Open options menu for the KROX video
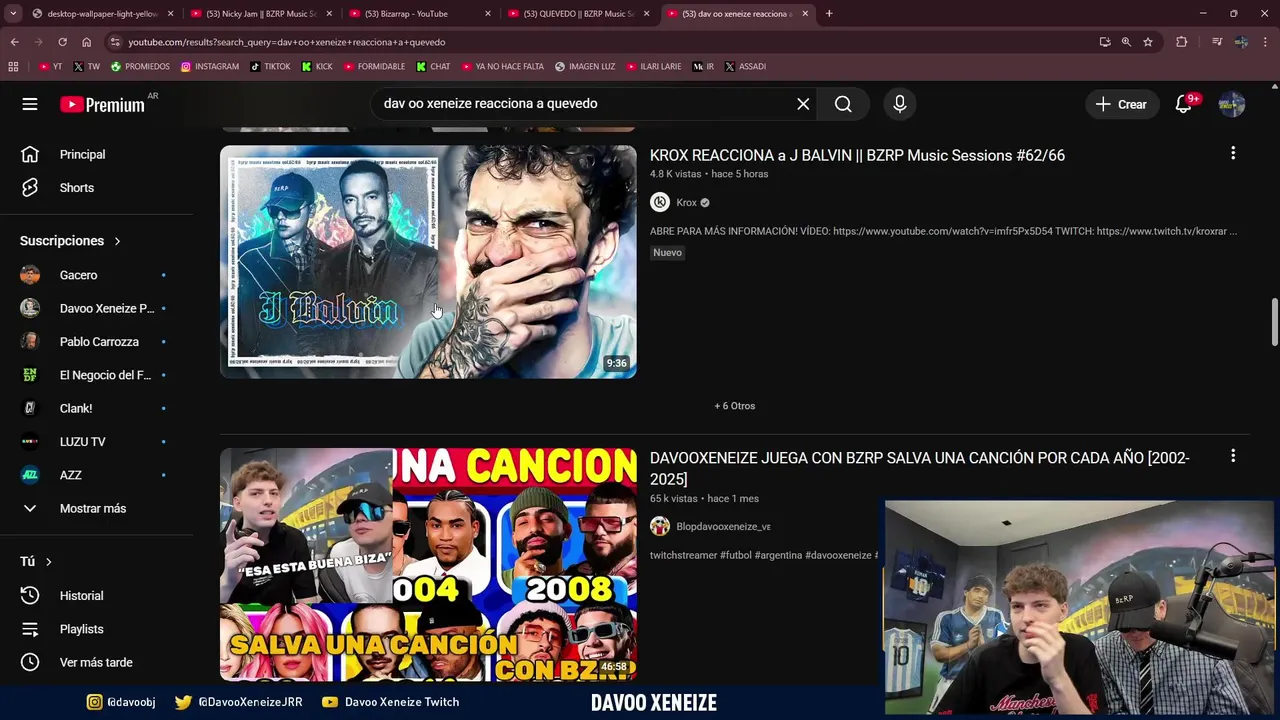This screenshot has width=1280, height=720. [1233, 153]
